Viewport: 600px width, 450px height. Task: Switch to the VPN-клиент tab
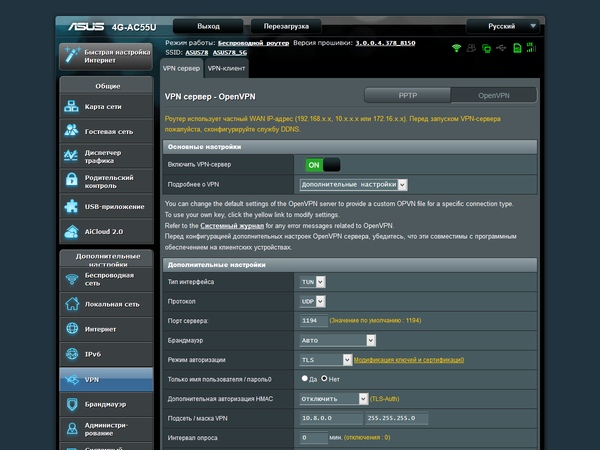pos(227,68)
